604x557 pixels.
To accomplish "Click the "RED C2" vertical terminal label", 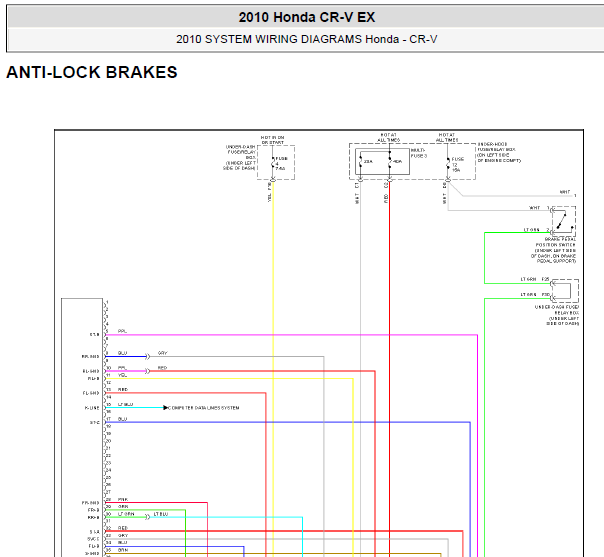I will (x=386, y=193).
